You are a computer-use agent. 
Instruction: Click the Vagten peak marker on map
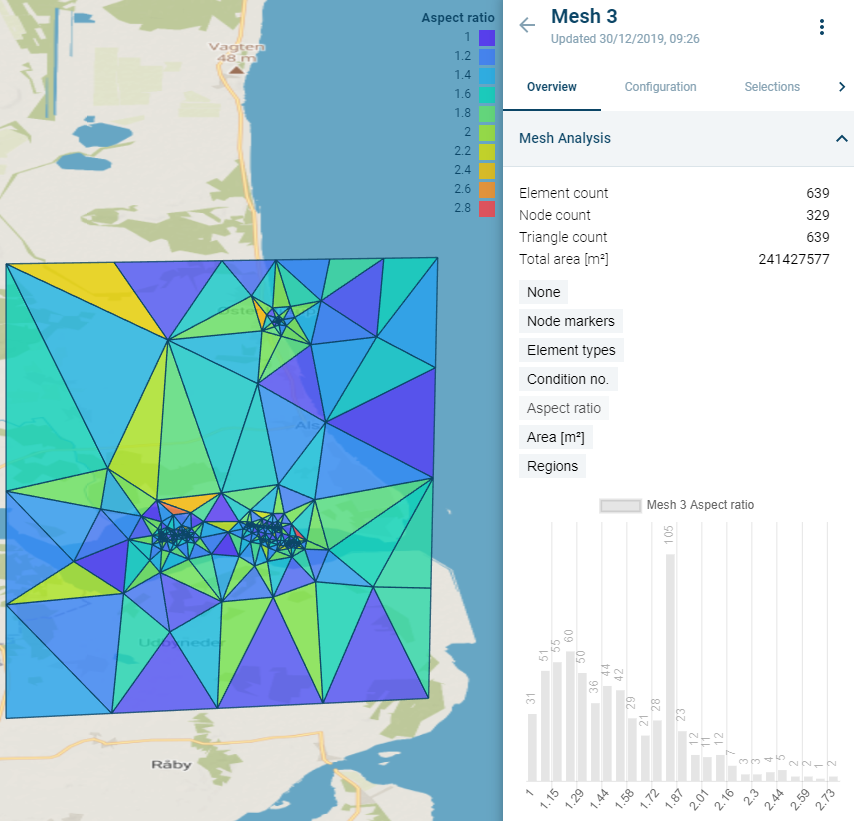pos(235,71)
